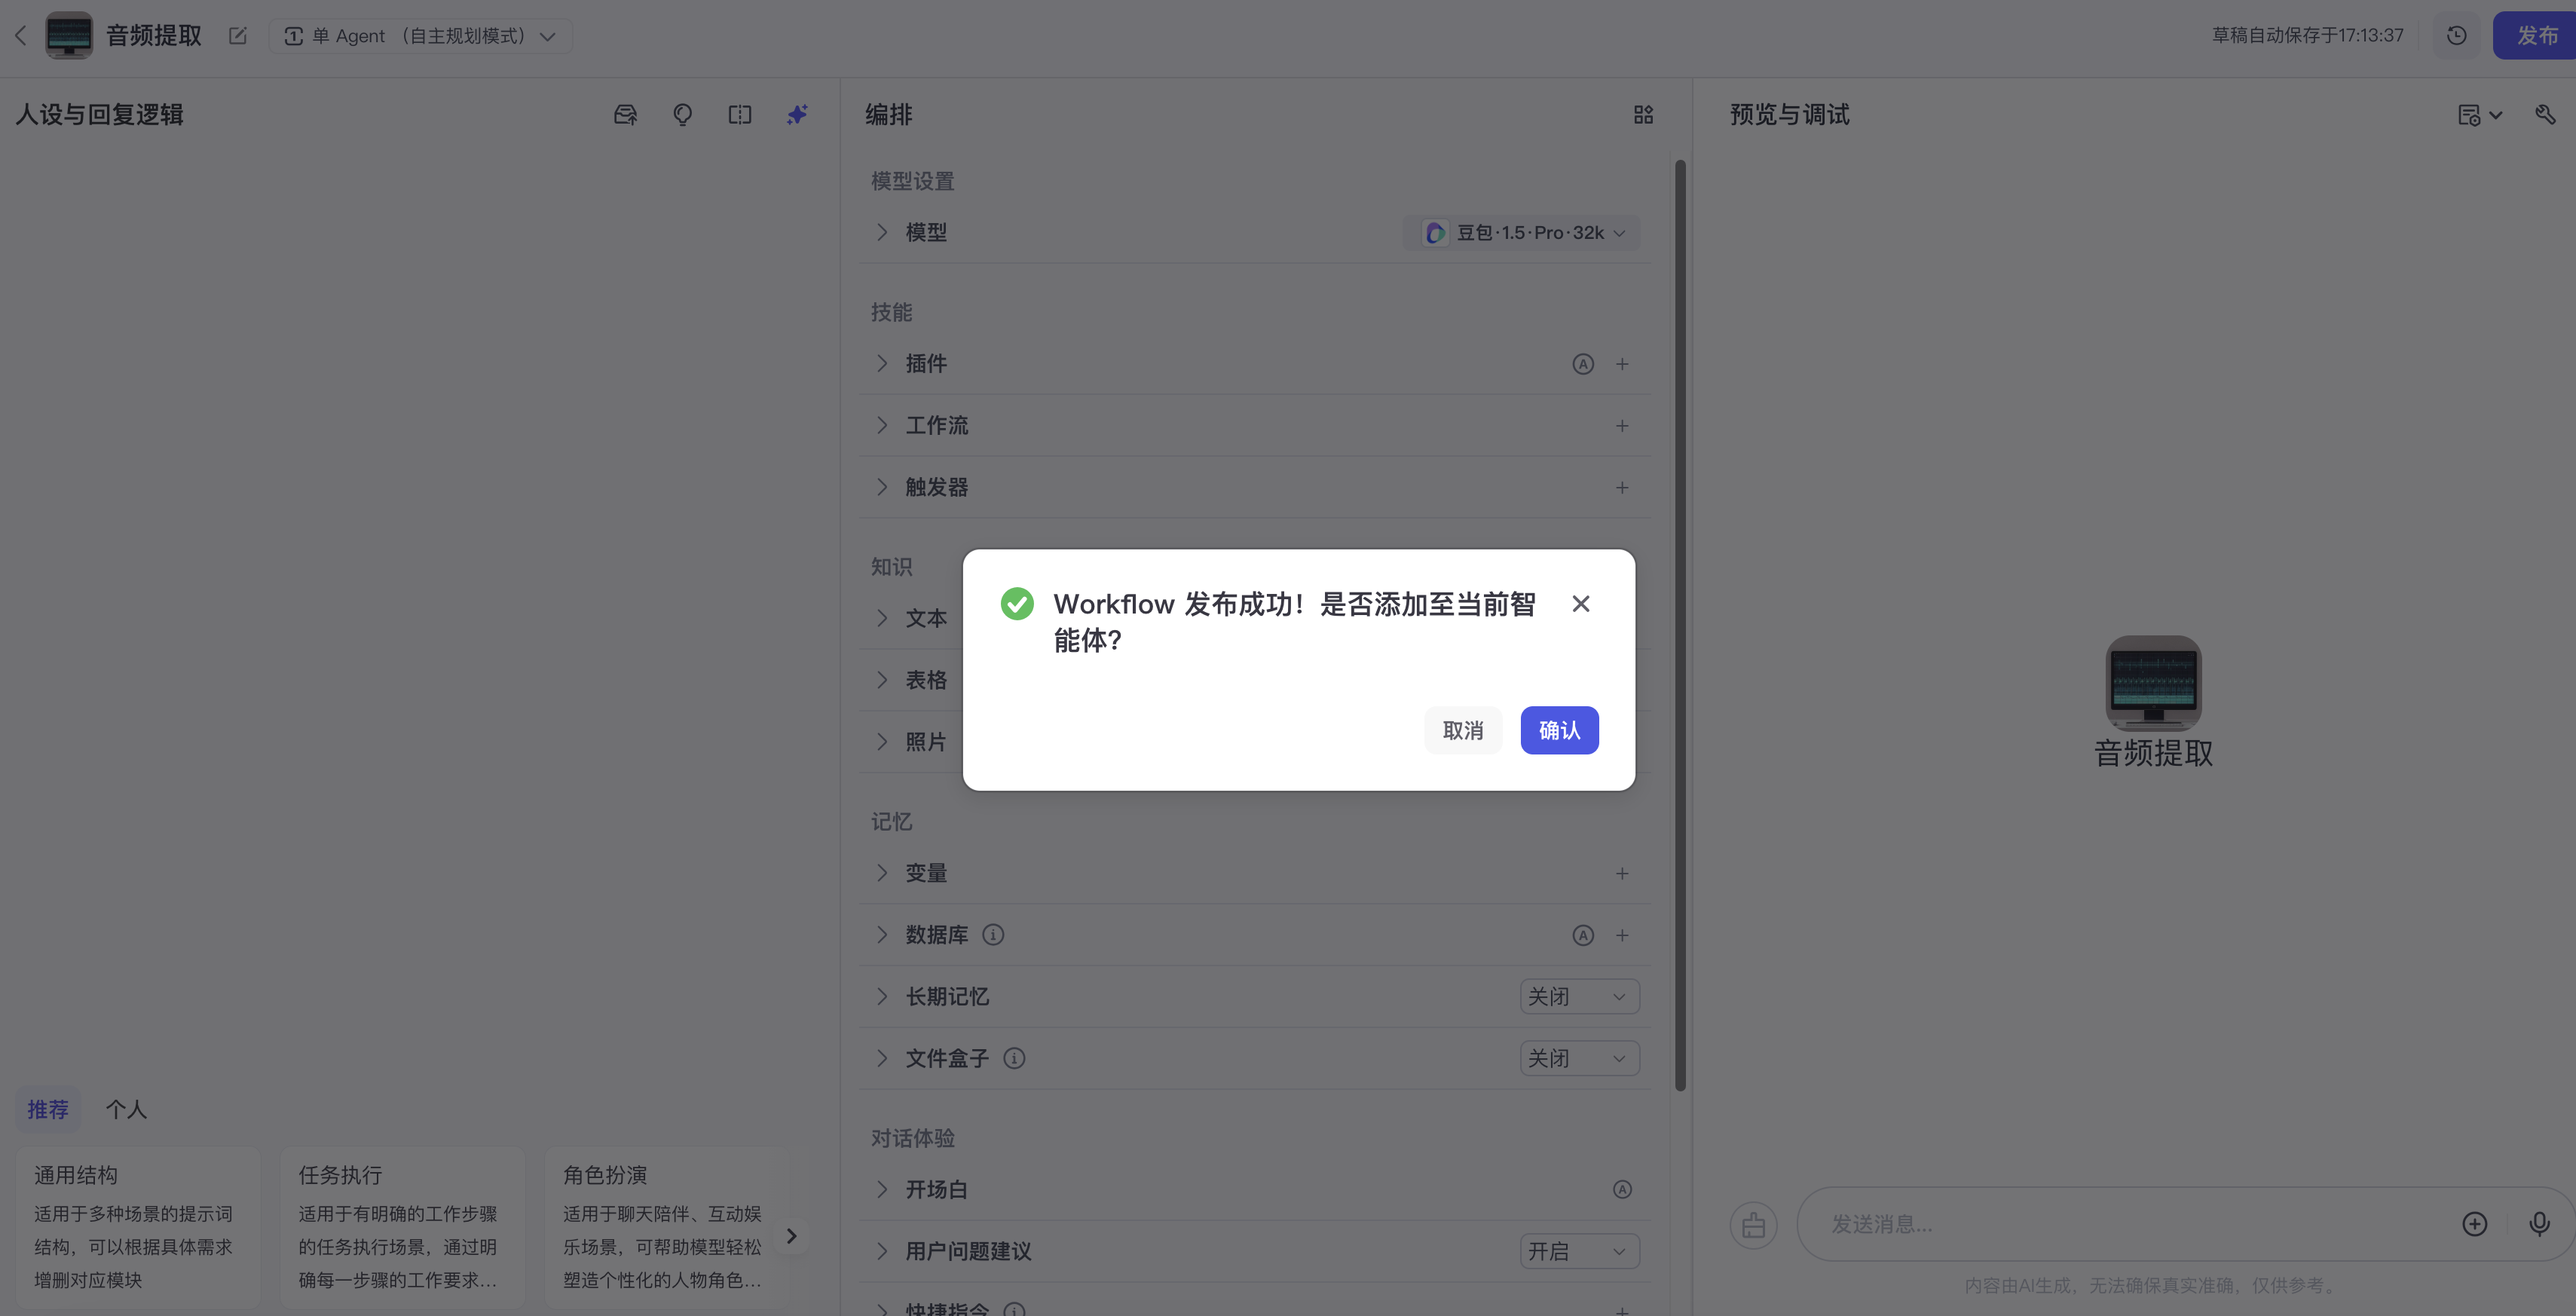Click the 编排 panel scrollbar
The height and width of the screenshot is (1316, 2576).
[1680, 625]
